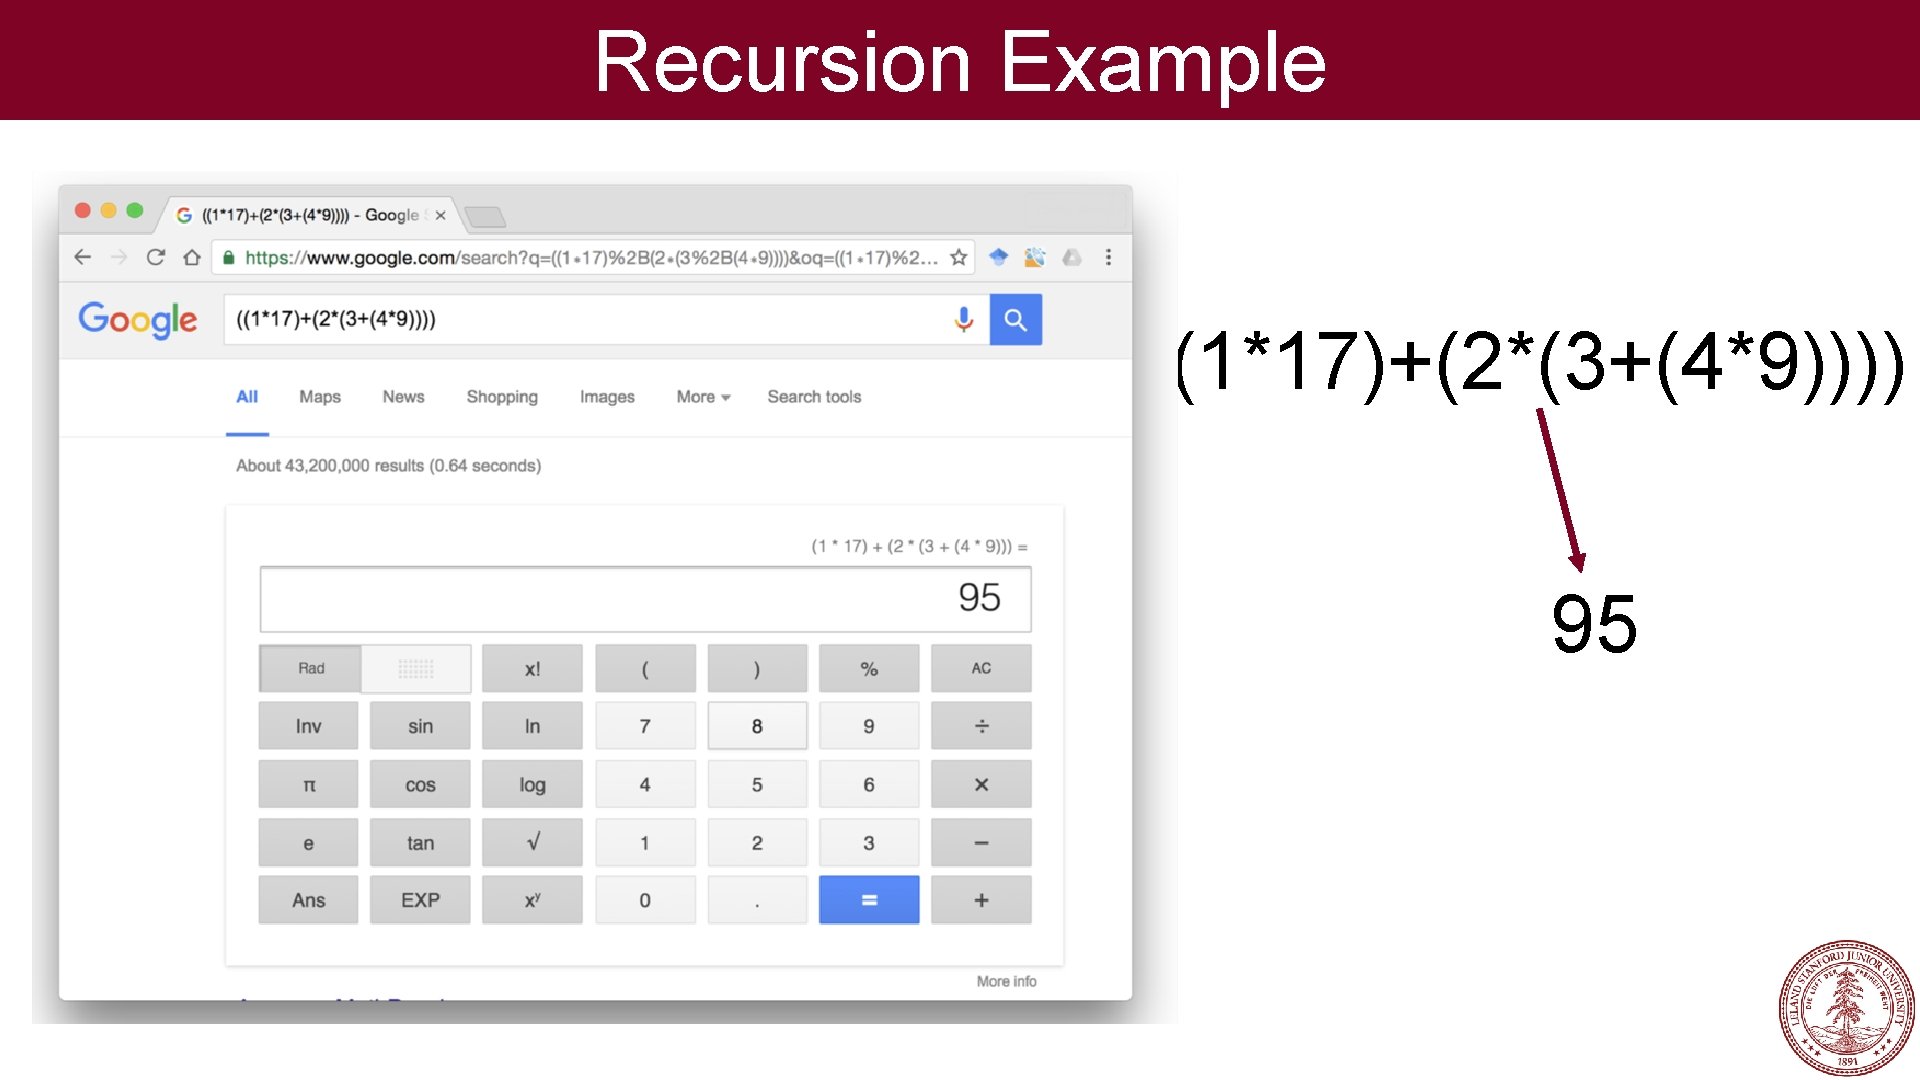Click the browser back navigation arrow icon
The height and width of the screenshot is (1080, 1920).
coord(80,257)
